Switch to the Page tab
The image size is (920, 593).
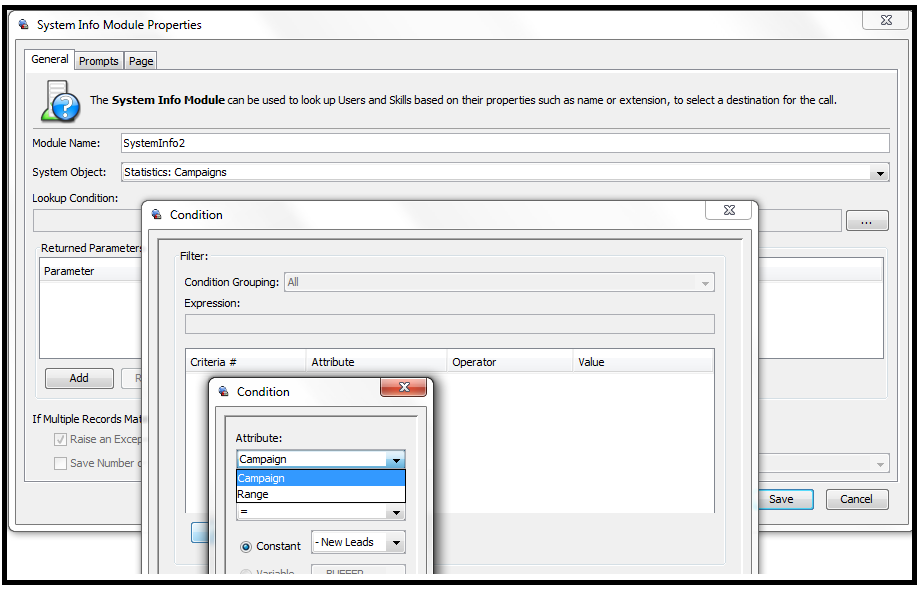[140, 60]
